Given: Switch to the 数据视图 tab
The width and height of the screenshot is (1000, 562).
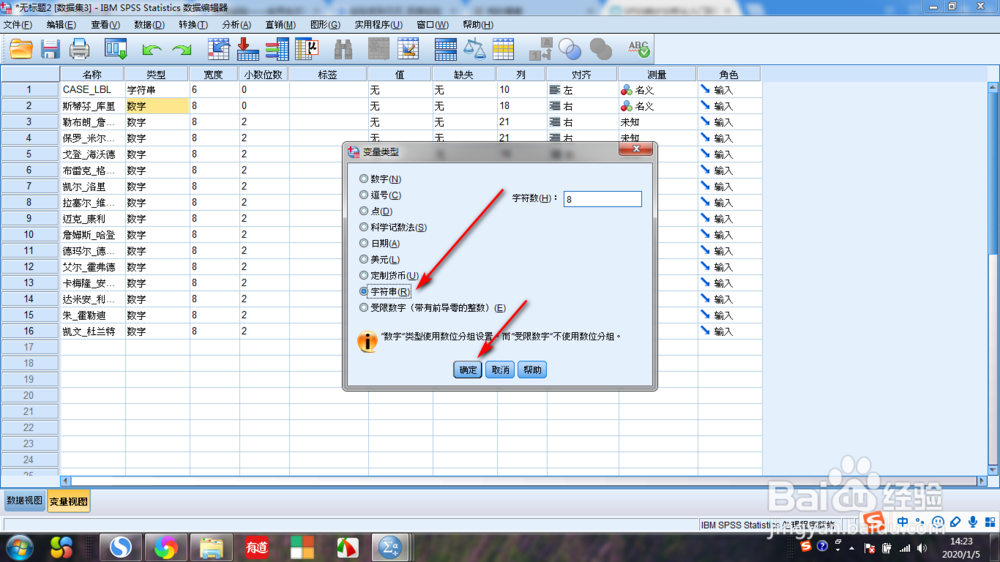Looking at the screenshot, I should click(24, 501).
